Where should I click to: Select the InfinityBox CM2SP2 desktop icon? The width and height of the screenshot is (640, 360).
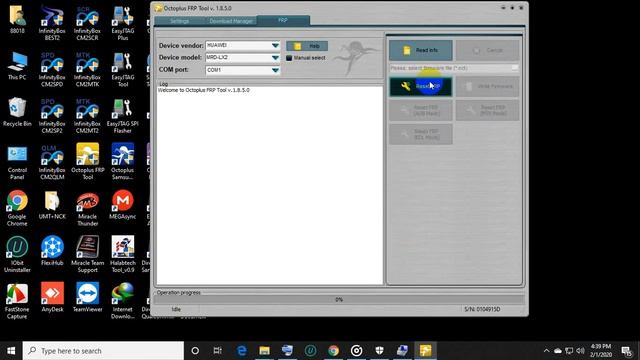tap(52, 116)
